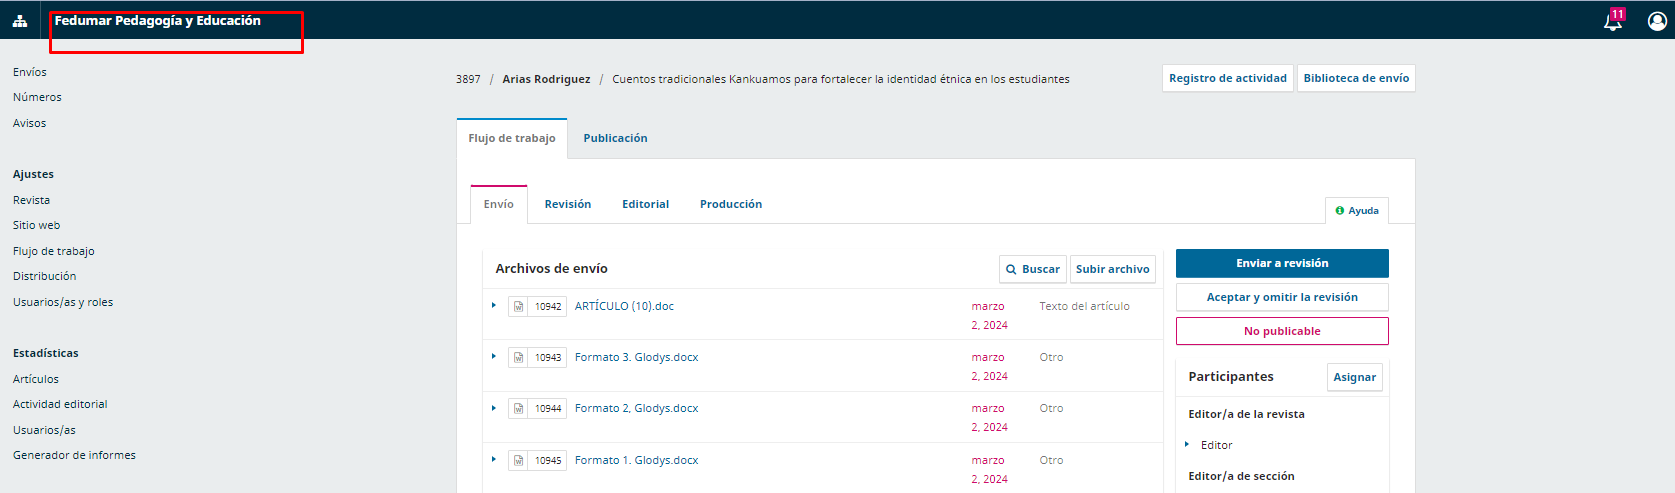This screenshot has width=1675, height=493.
Task: Open the notifications bell icon
Action: (x=1612, y=22)
